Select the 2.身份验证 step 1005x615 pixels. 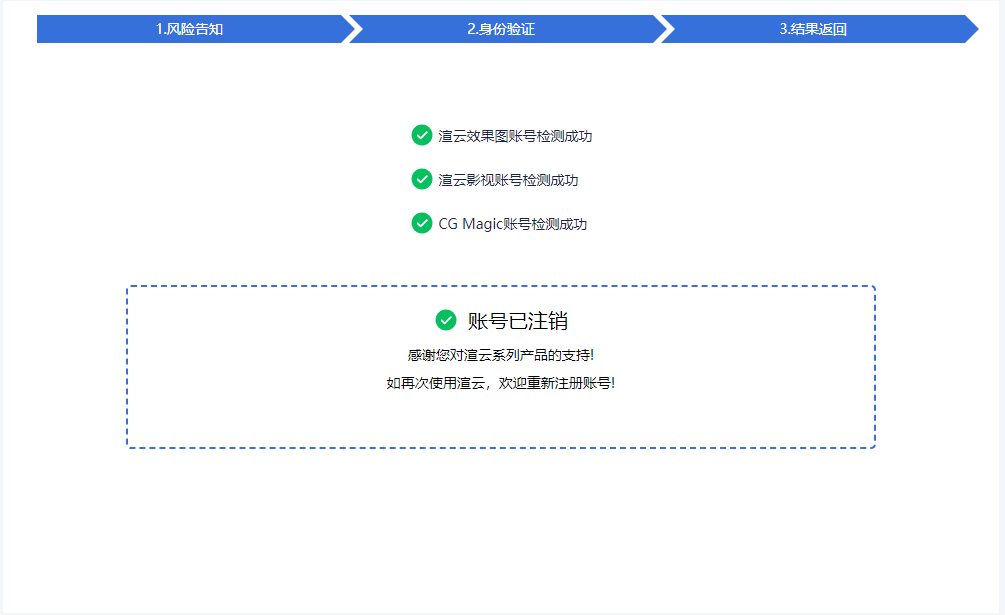[x=501, y=29]
